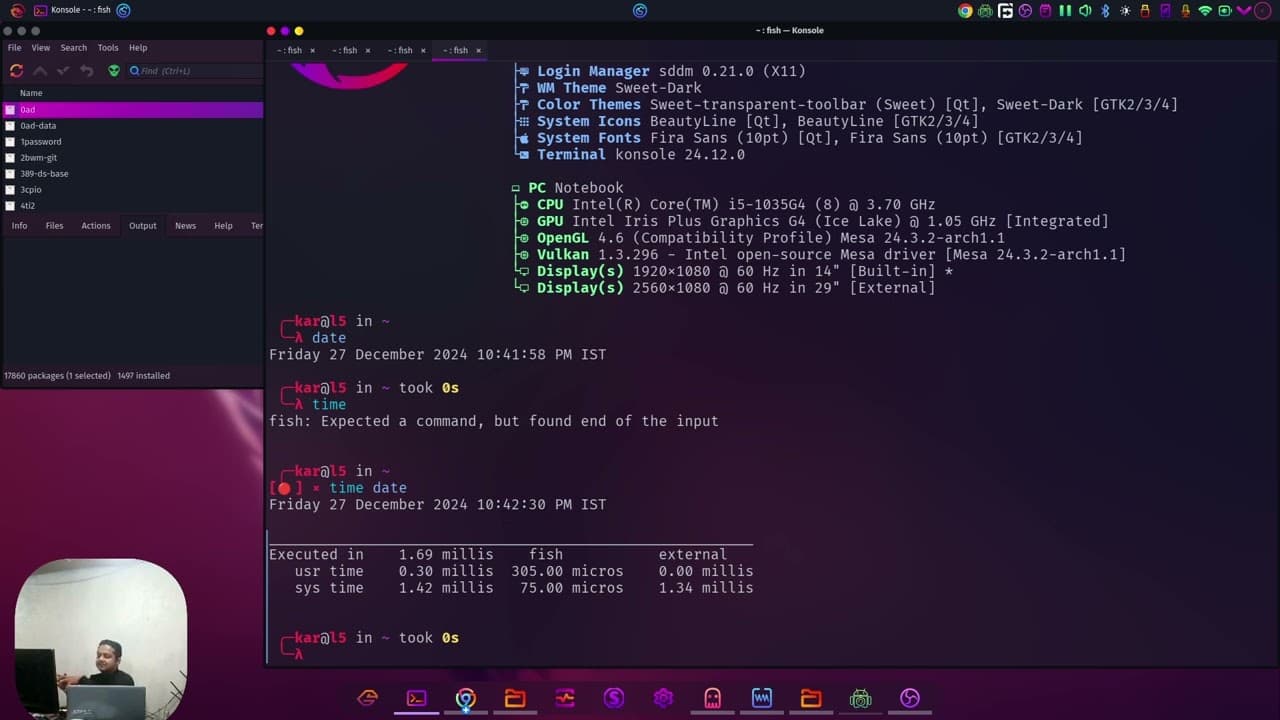
Task: Open the system monitor pulse icon in dock
Action: (565, 698)
